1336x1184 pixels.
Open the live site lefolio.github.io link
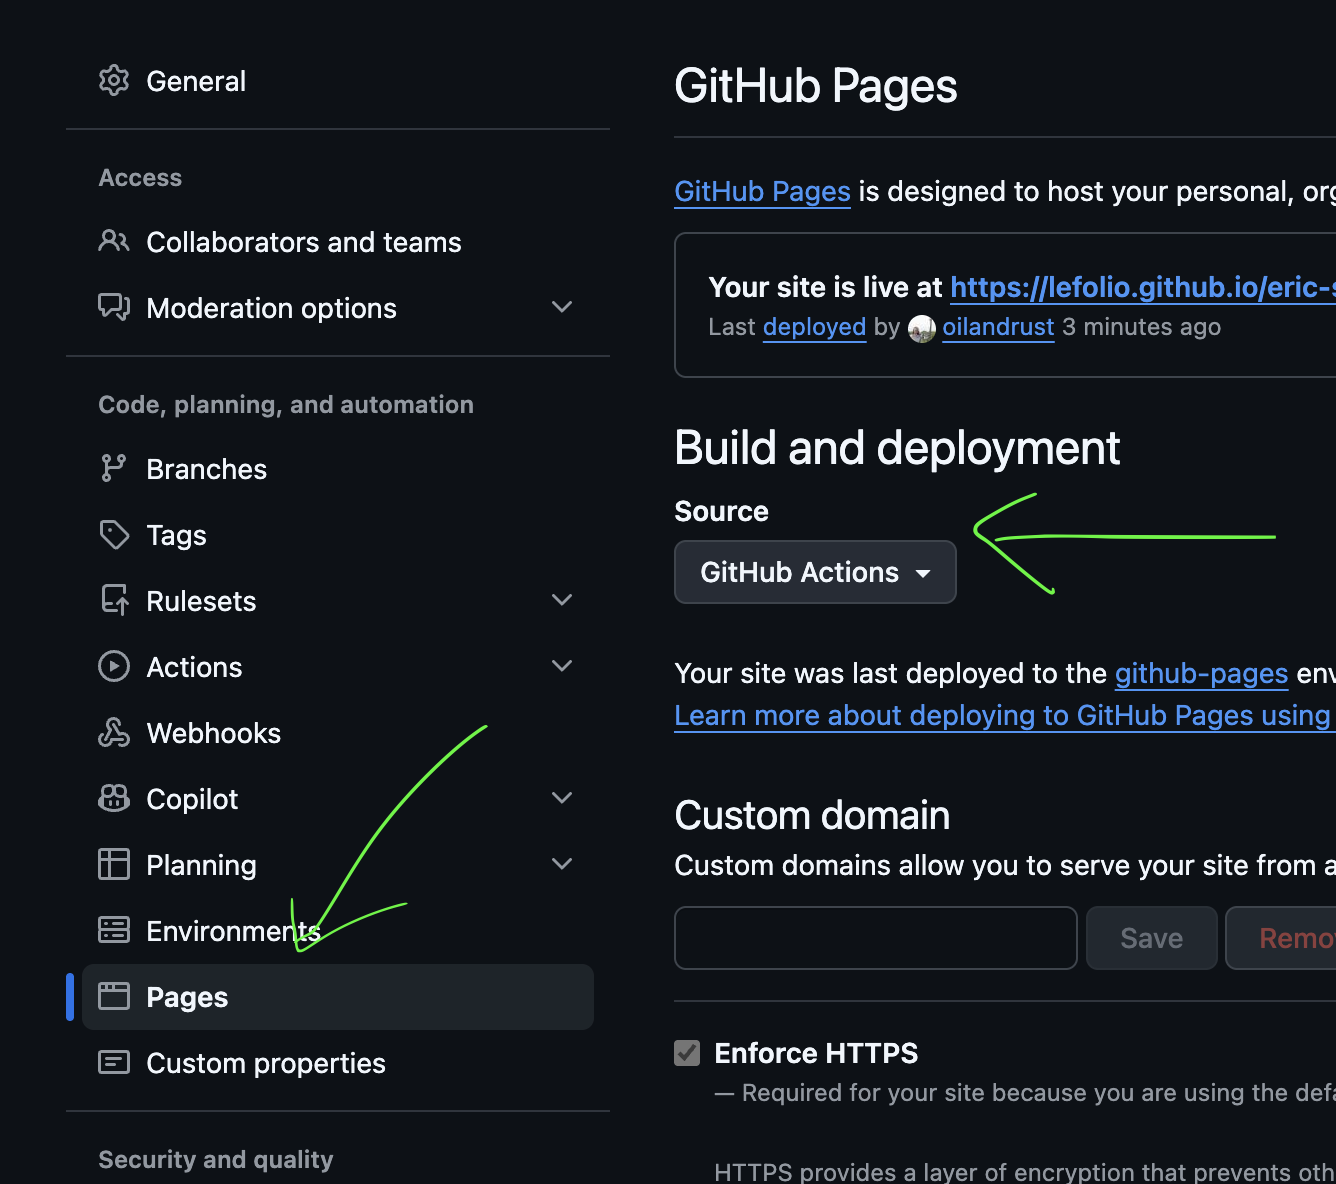[1143, 287]
